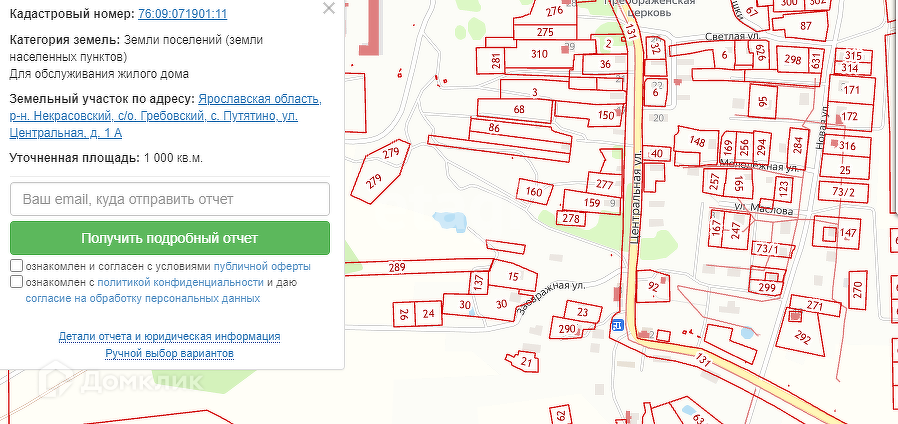Click the bus stop icon on map
Image resolution: width=898 pixels, height=424 pixels.
[617, 325]
